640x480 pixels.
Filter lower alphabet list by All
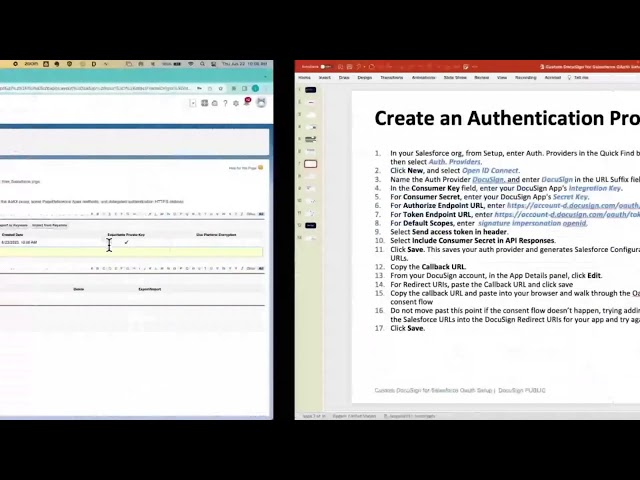coord(261,269)
